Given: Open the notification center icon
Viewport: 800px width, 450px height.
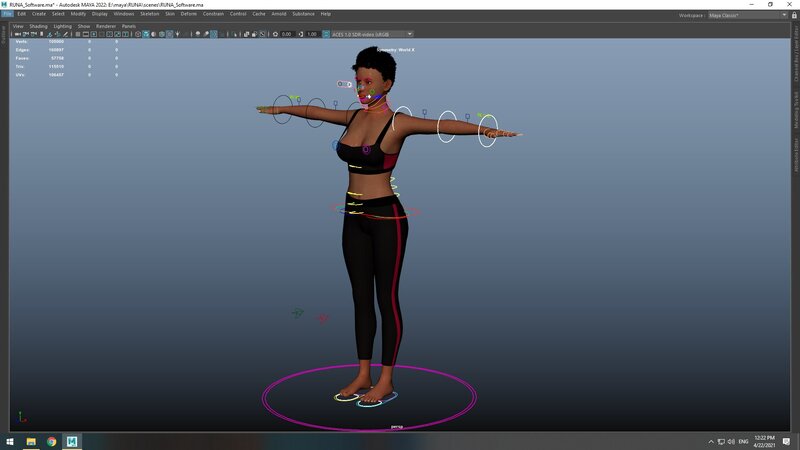Looking at the screenshot, I should (x=787, y=440).
